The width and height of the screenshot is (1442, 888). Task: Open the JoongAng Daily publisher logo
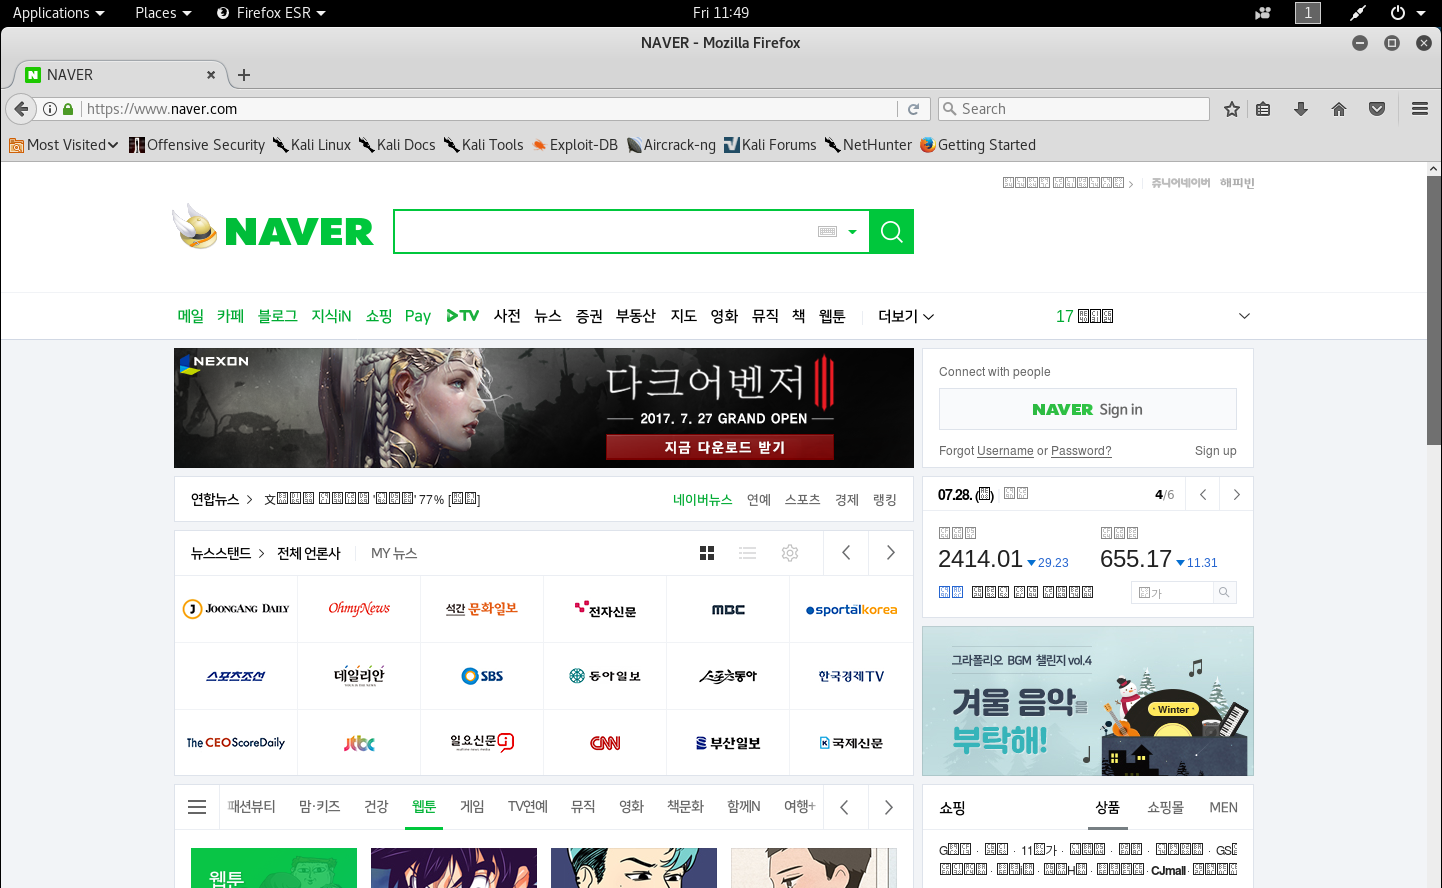[236, 609]
